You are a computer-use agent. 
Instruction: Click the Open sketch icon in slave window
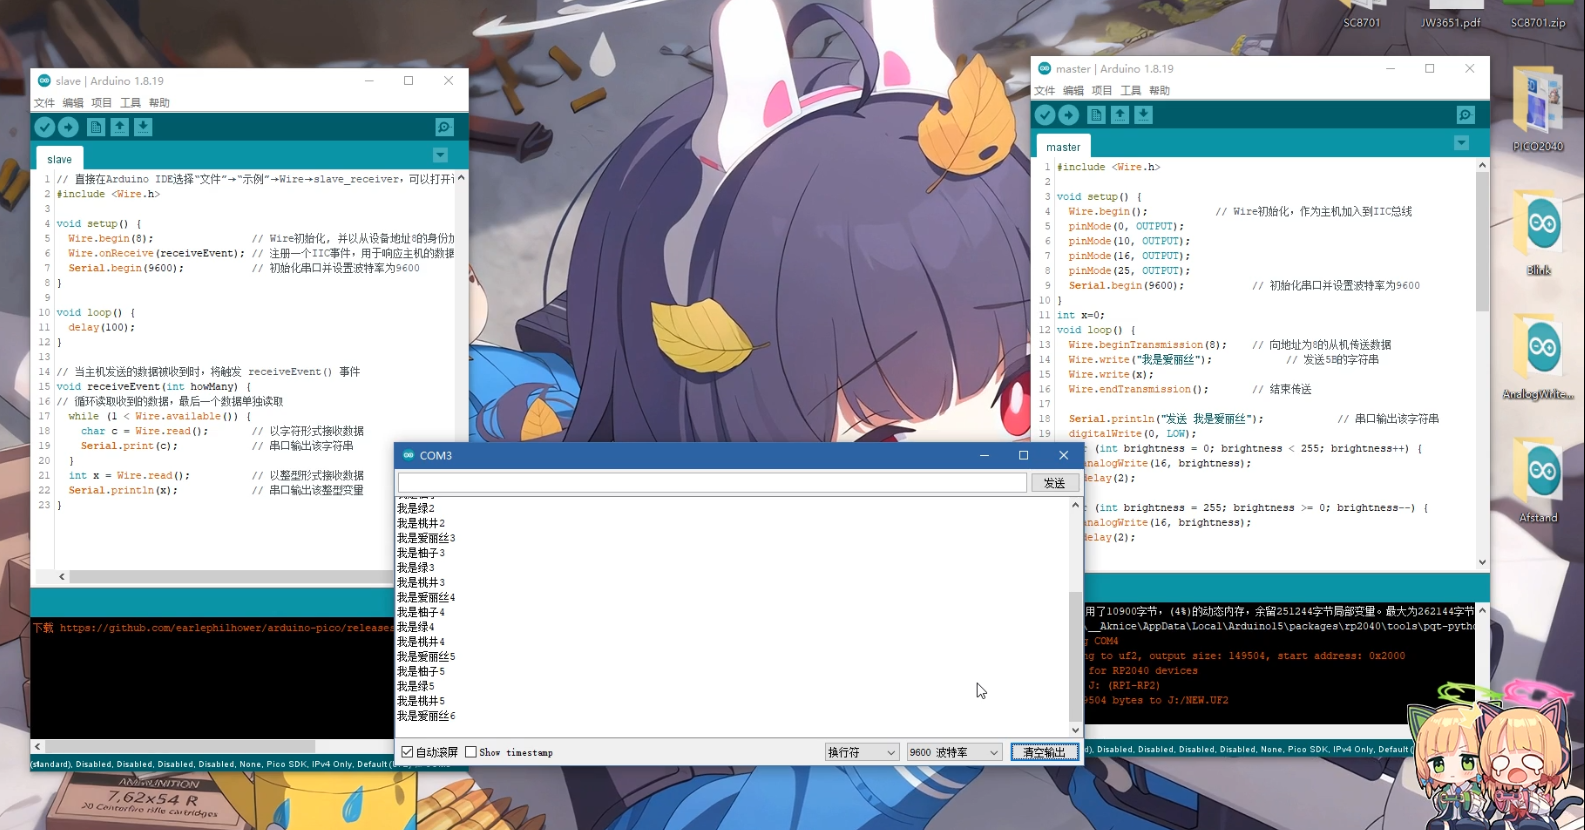click(120, 127)
